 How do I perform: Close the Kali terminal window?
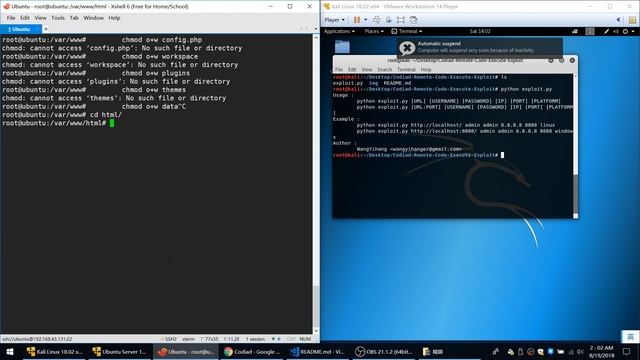click(x=572, y=60)
